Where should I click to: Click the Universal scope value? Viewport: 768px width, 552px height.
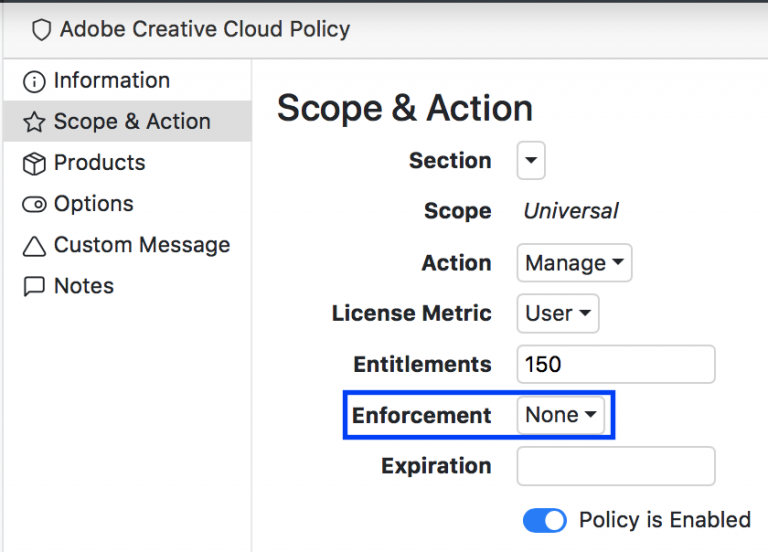[x=571, y=211]
